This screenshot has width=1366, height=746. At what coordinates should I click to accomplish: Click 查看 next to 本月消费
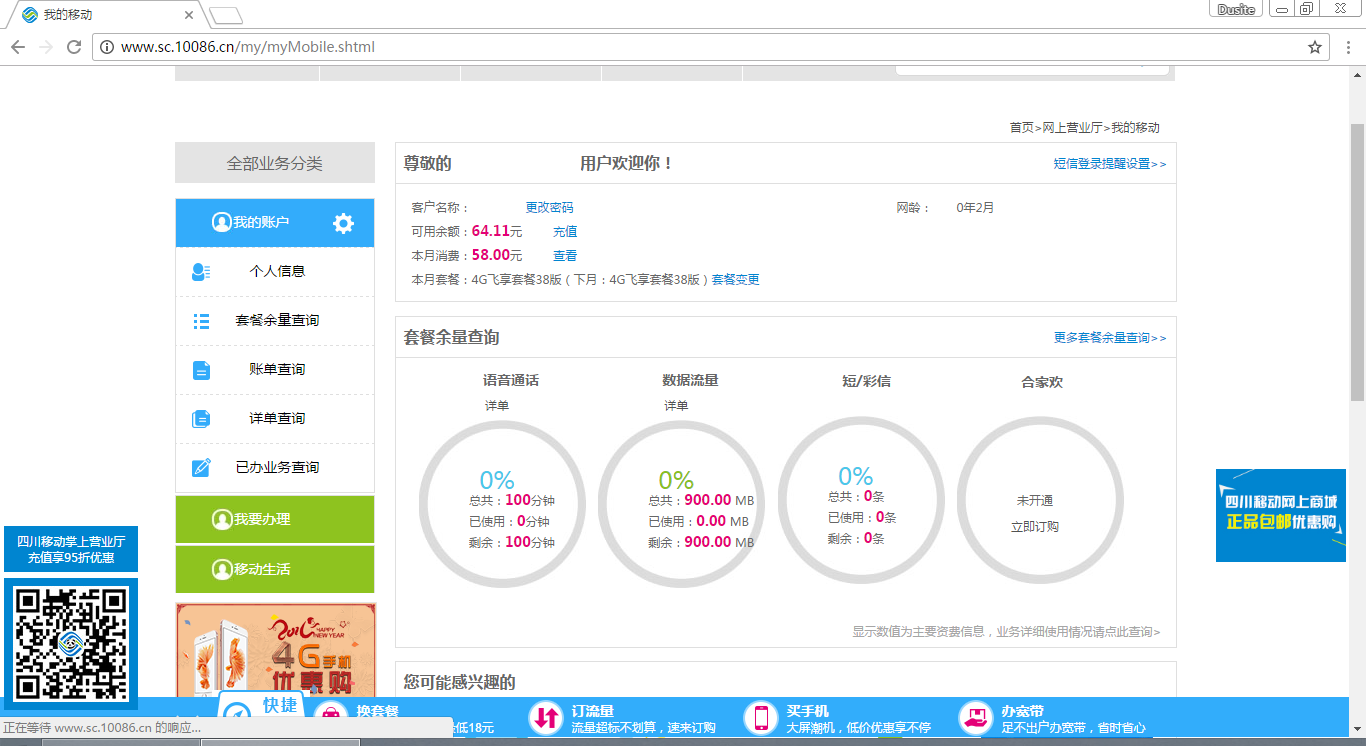565,256
